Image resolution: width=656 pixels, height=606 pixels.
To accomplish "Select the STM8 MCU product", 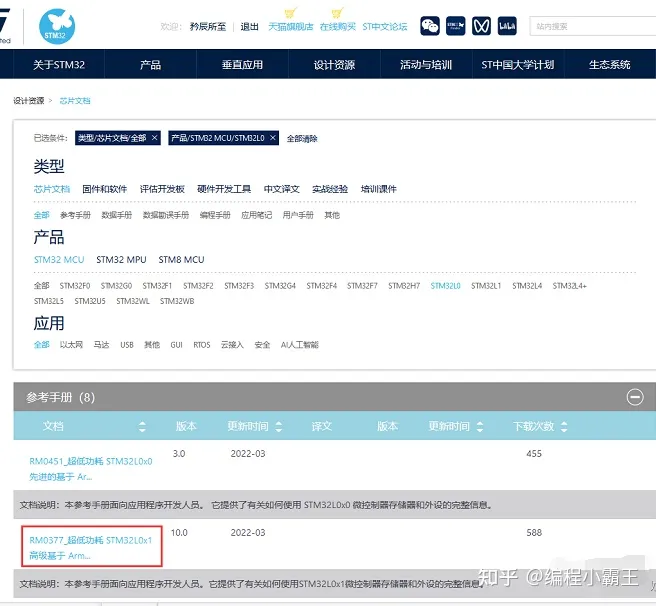I will coord(181,259).
